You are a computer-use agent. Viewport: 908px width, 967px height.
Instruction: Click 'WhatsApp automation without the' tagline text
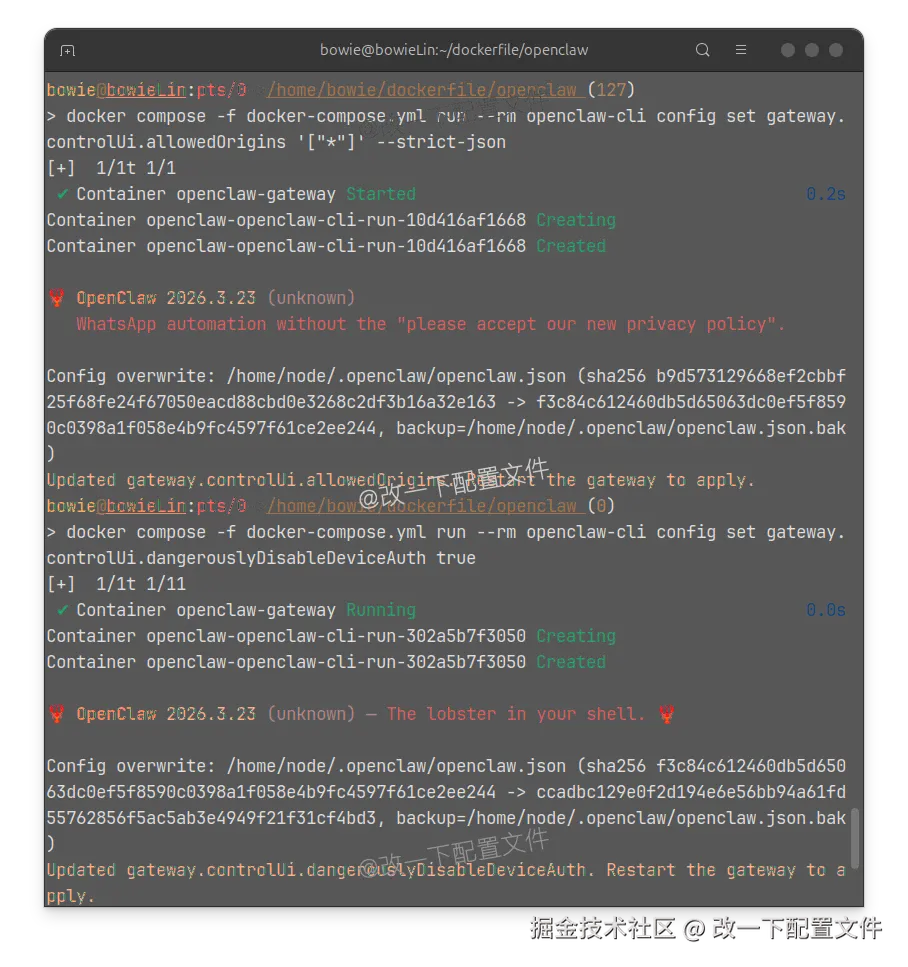pyautogui.click(x=231, y=324)
